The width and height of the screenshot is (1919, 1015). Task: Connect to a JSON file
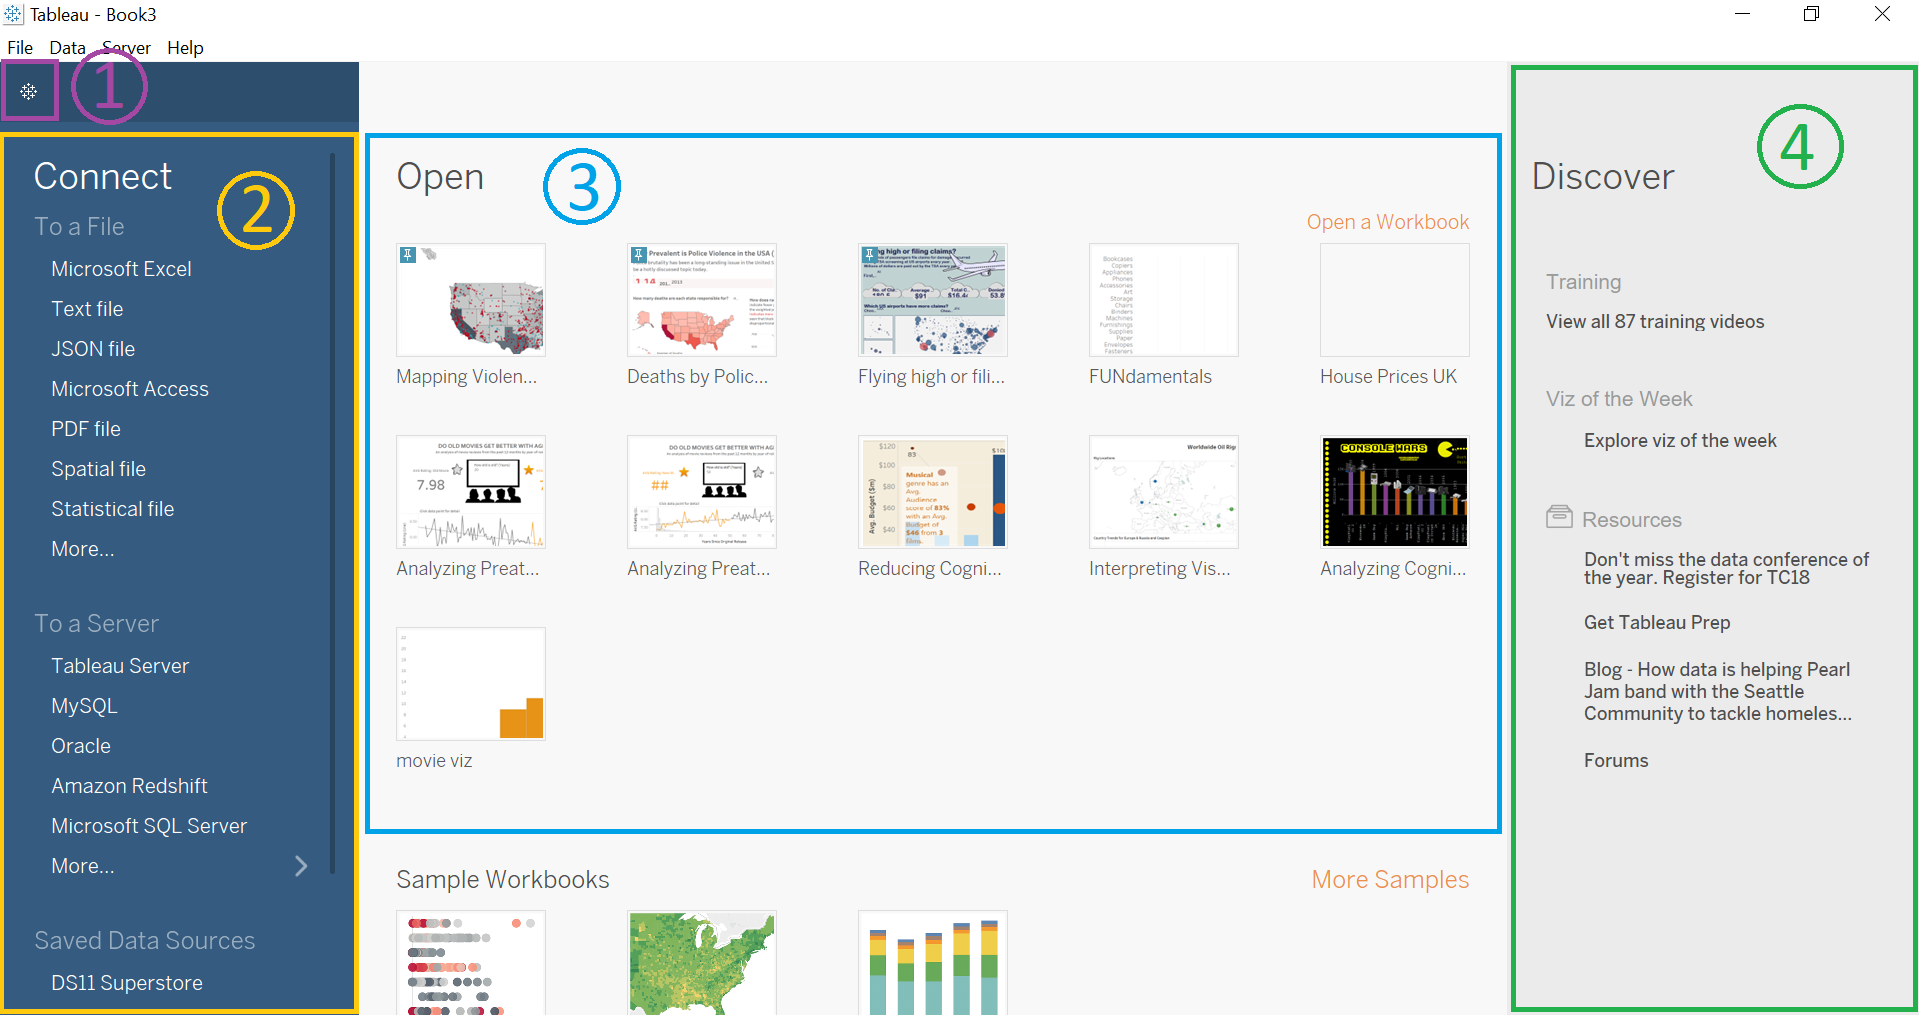[x=93, y=349]
